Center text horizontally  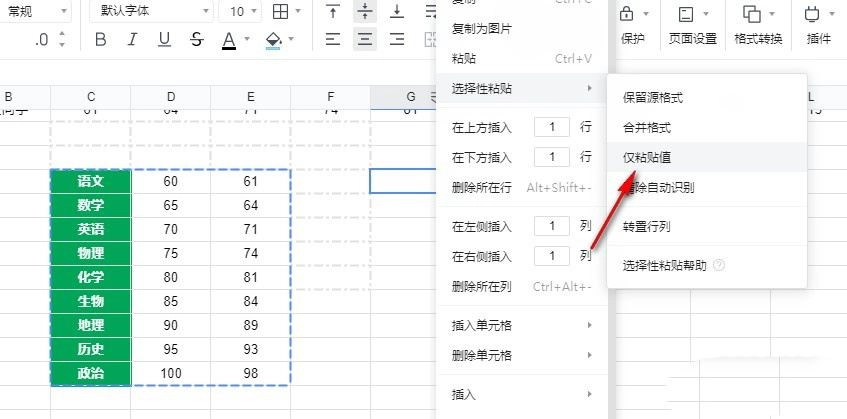365,40
